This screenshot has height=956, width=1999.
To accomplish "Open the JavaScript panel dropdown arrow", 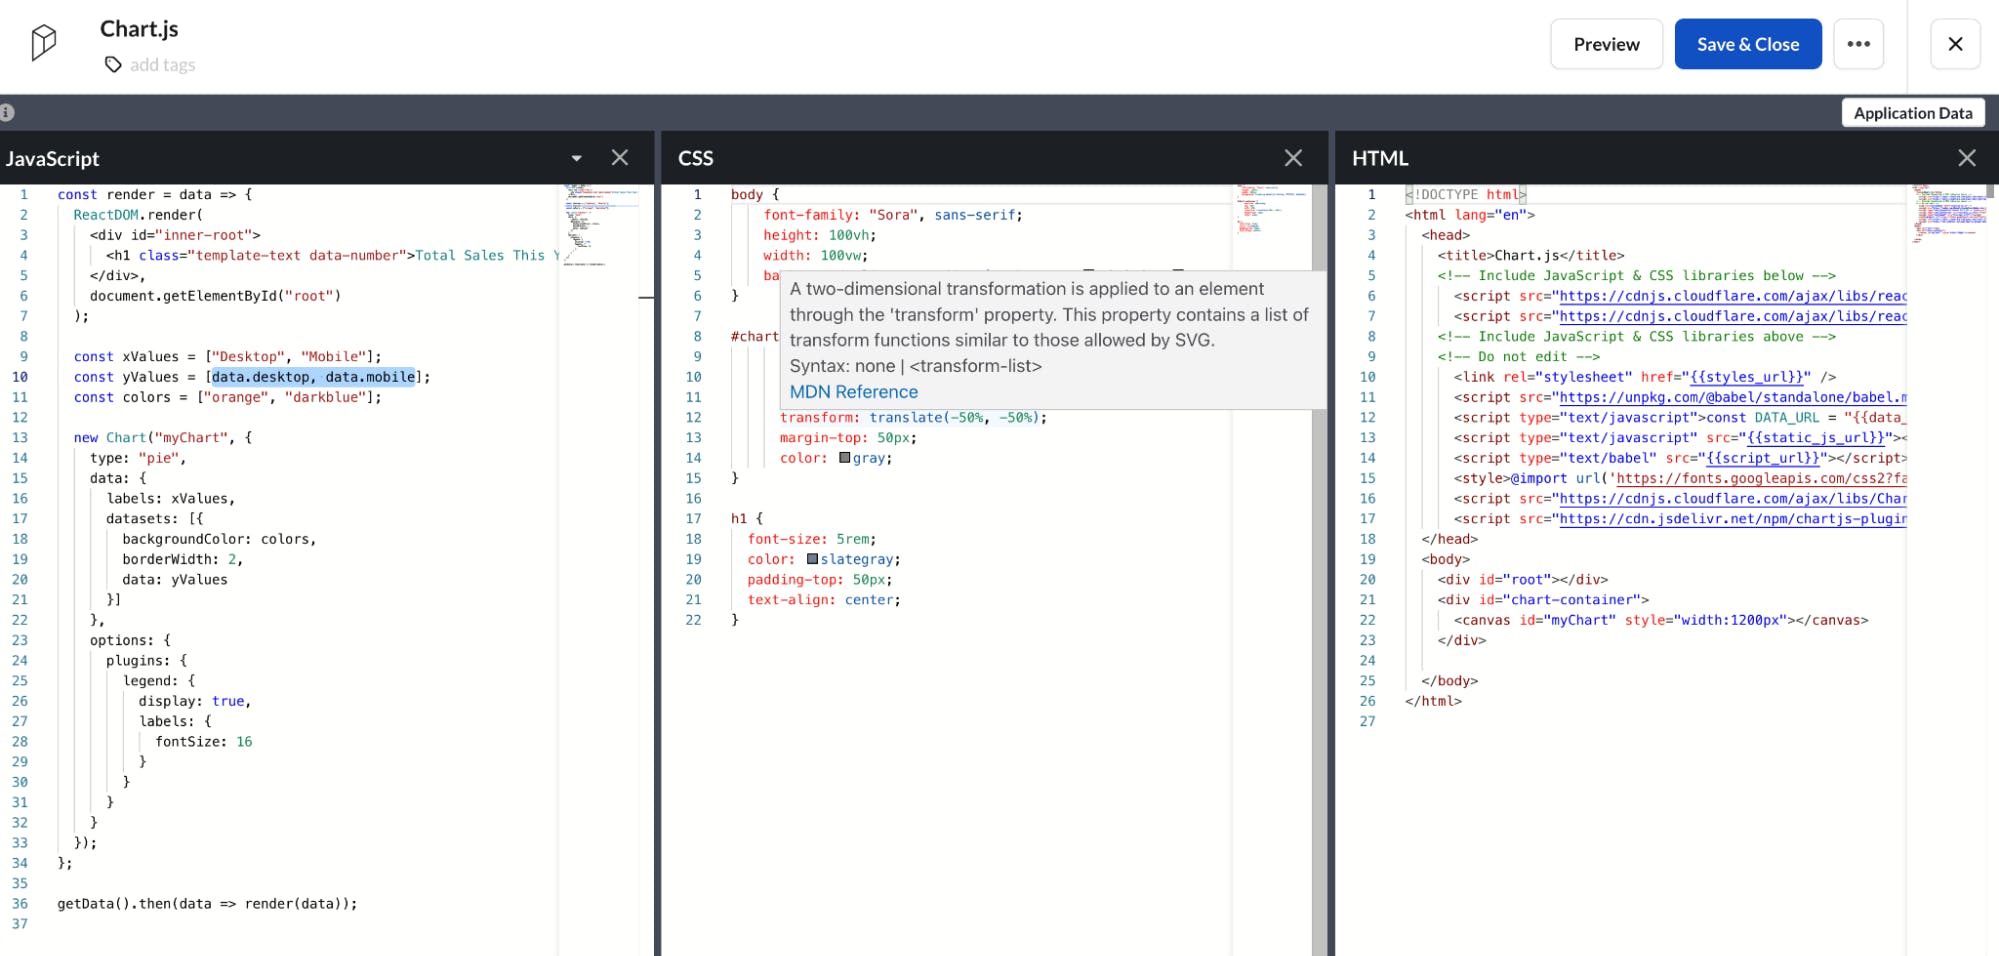I will [576, 158].
